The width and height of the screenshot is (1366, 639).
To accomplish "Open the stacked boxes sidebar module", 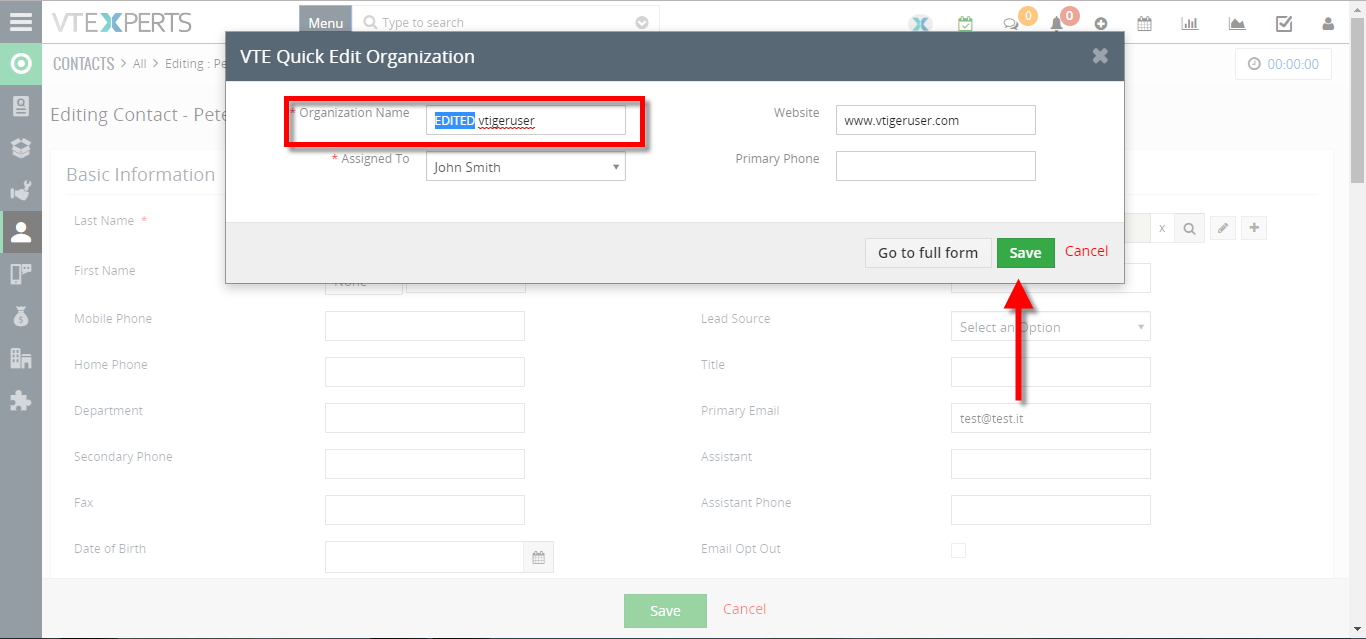I will [21, 148].
